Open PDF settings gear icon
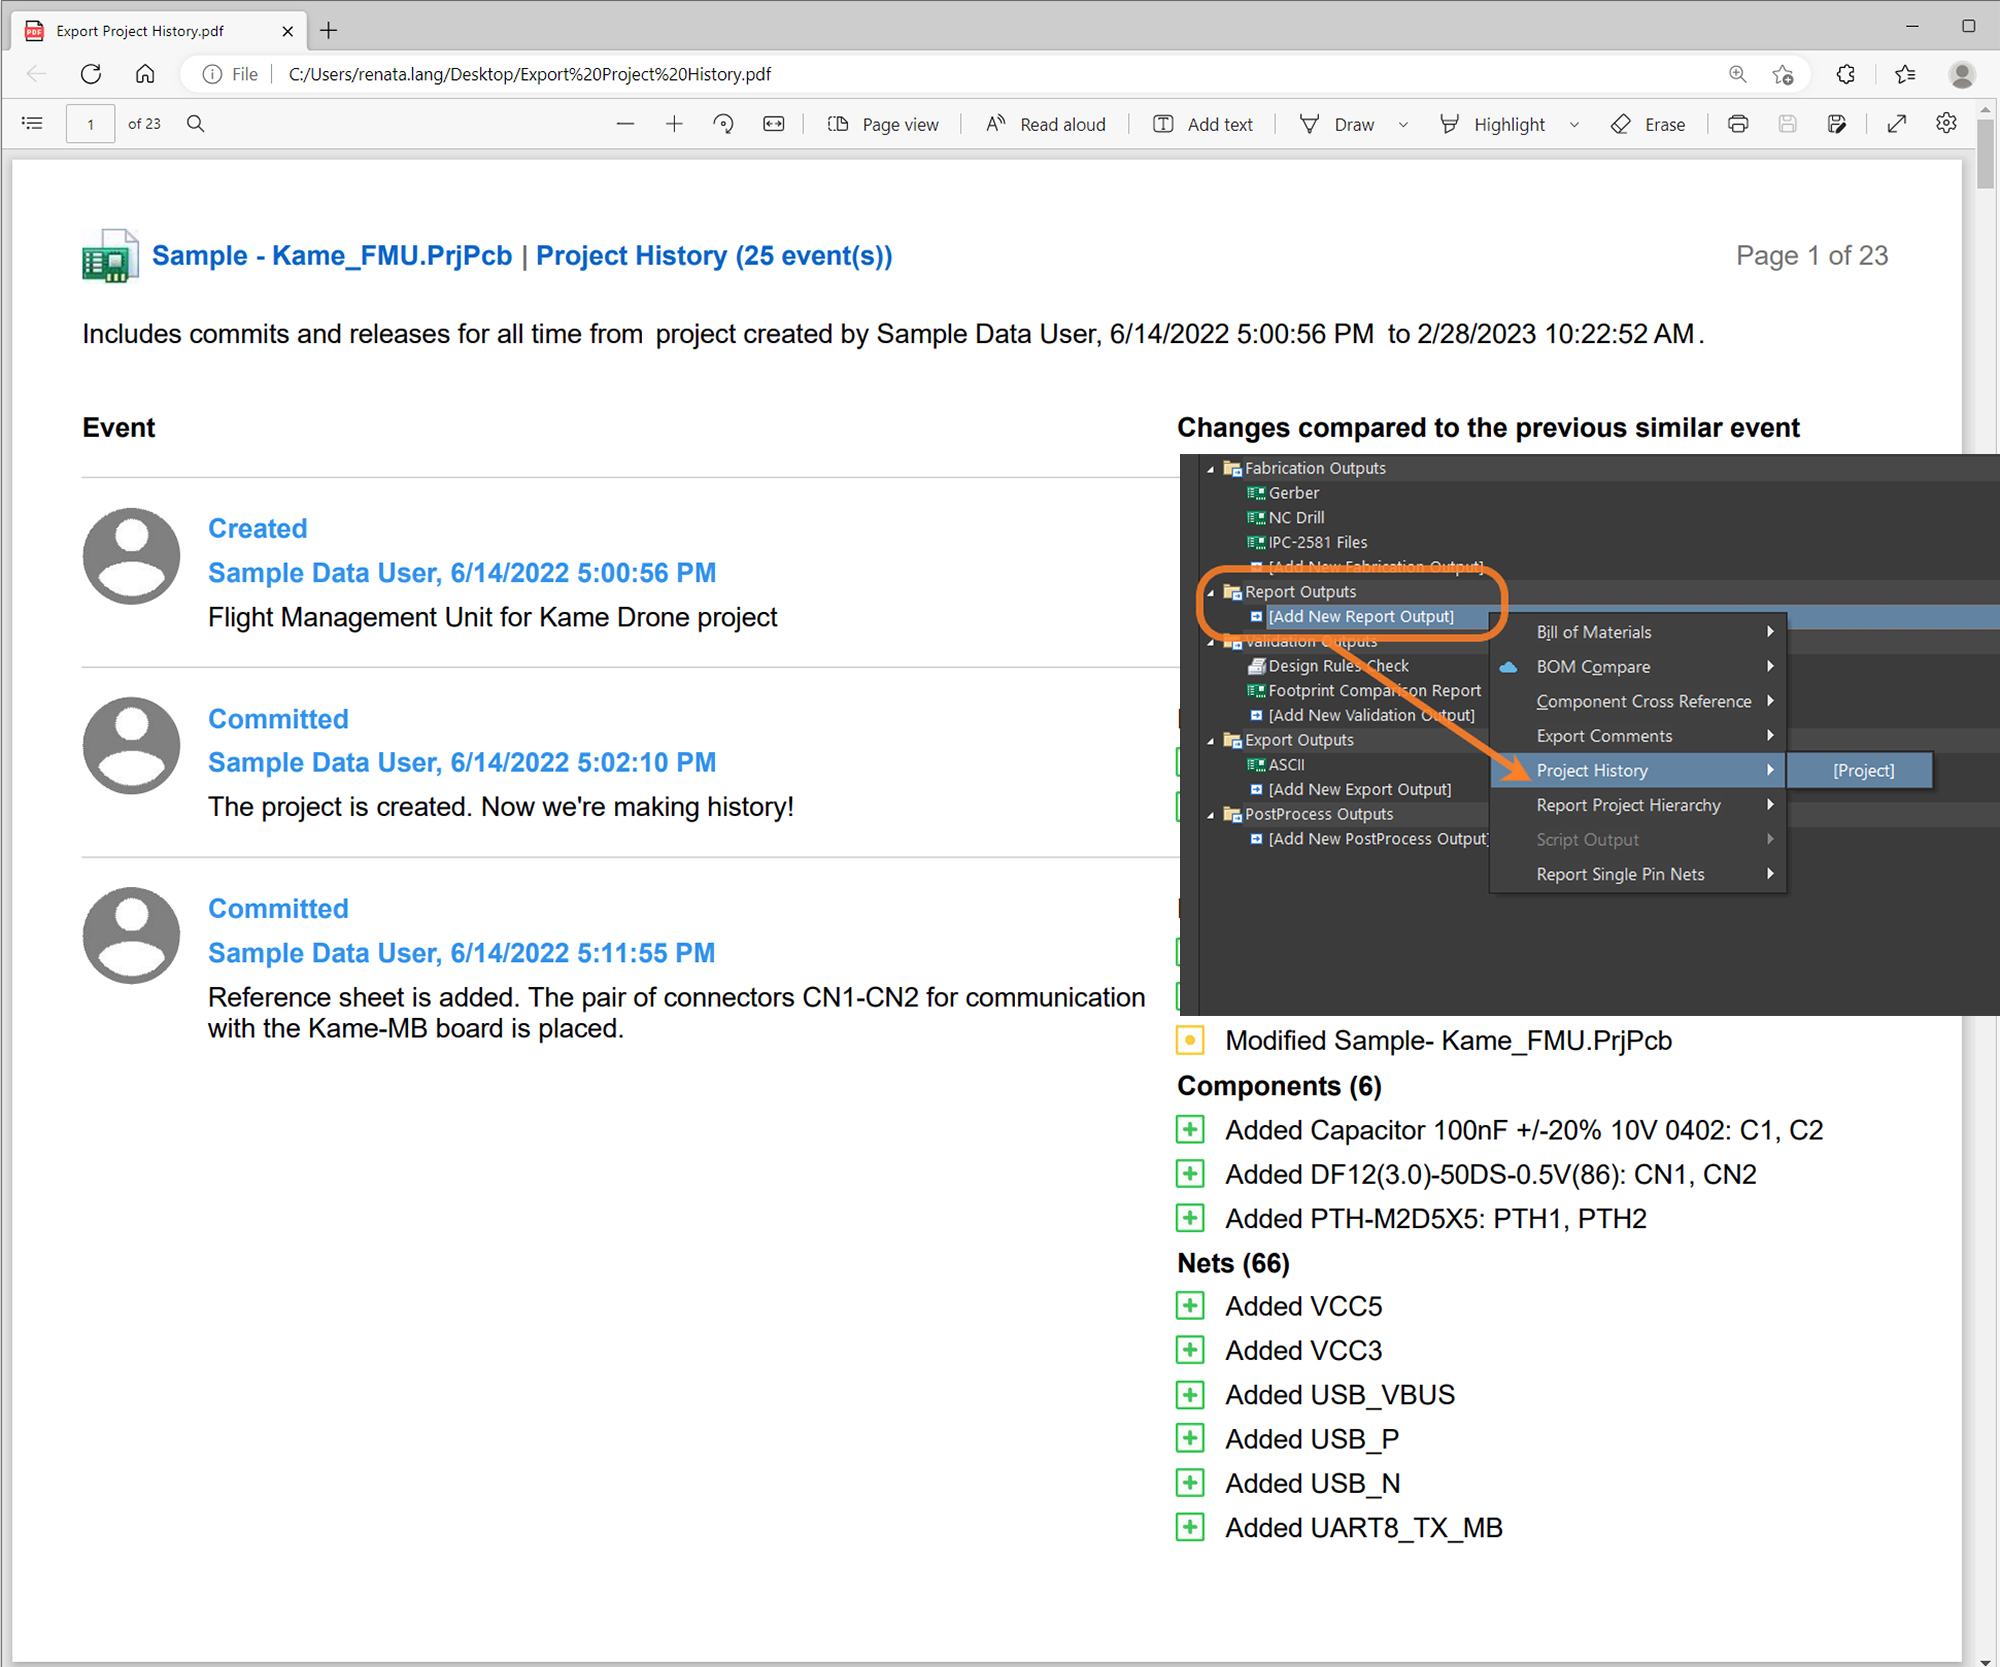This screenshot has width=2000, height=1667. coord(1946,124)
